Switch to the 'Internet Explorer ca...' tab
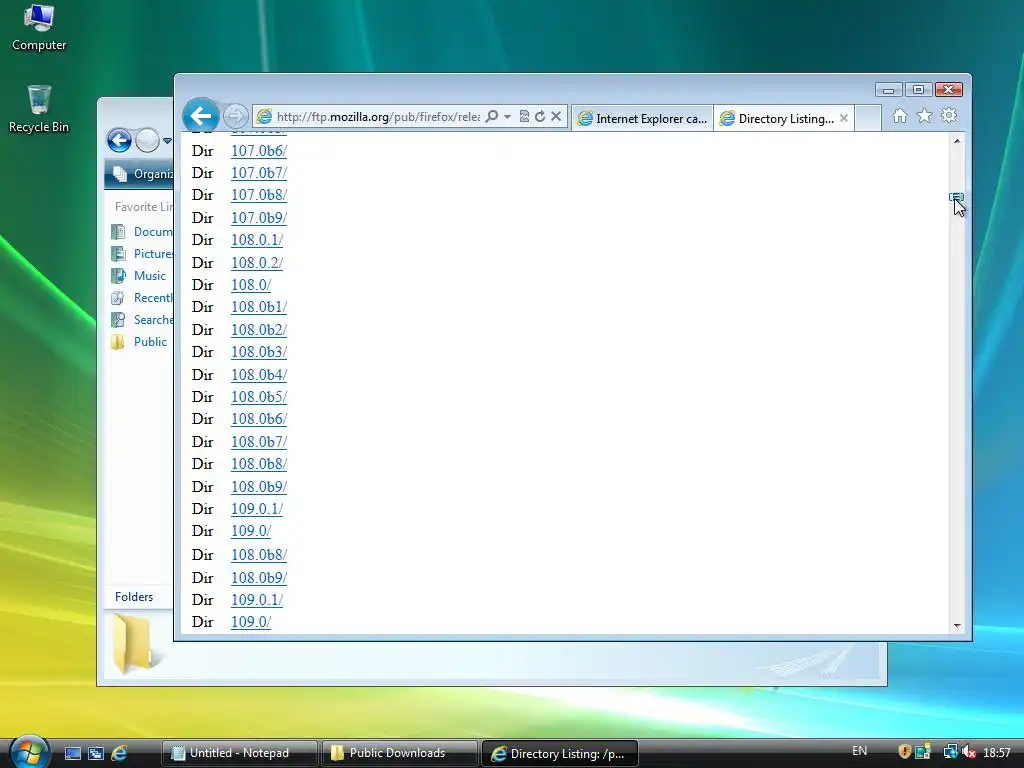The image size is (1024, 768). pos(643,118)
